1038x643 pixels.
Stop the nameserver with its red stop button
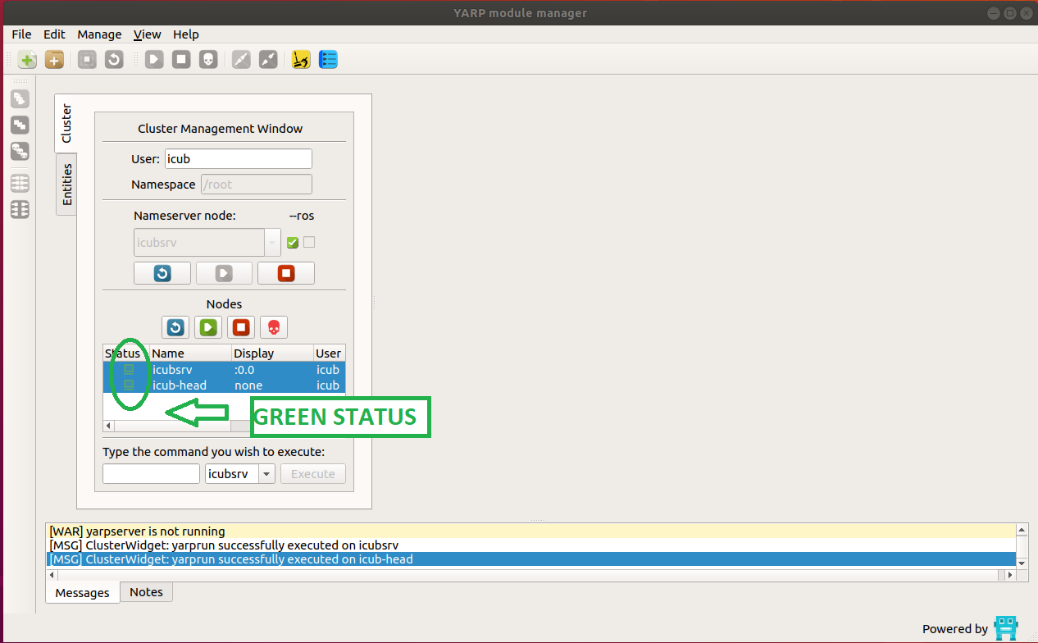pos(285,273)
